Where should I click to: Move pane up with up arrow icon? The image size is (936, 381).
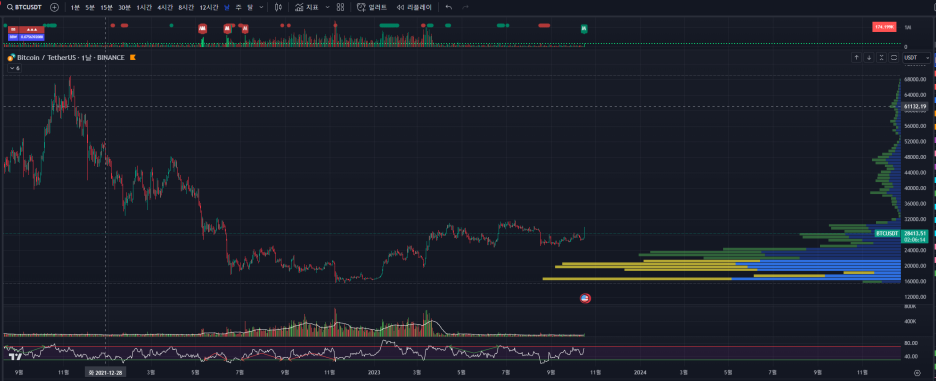point(856,57)
